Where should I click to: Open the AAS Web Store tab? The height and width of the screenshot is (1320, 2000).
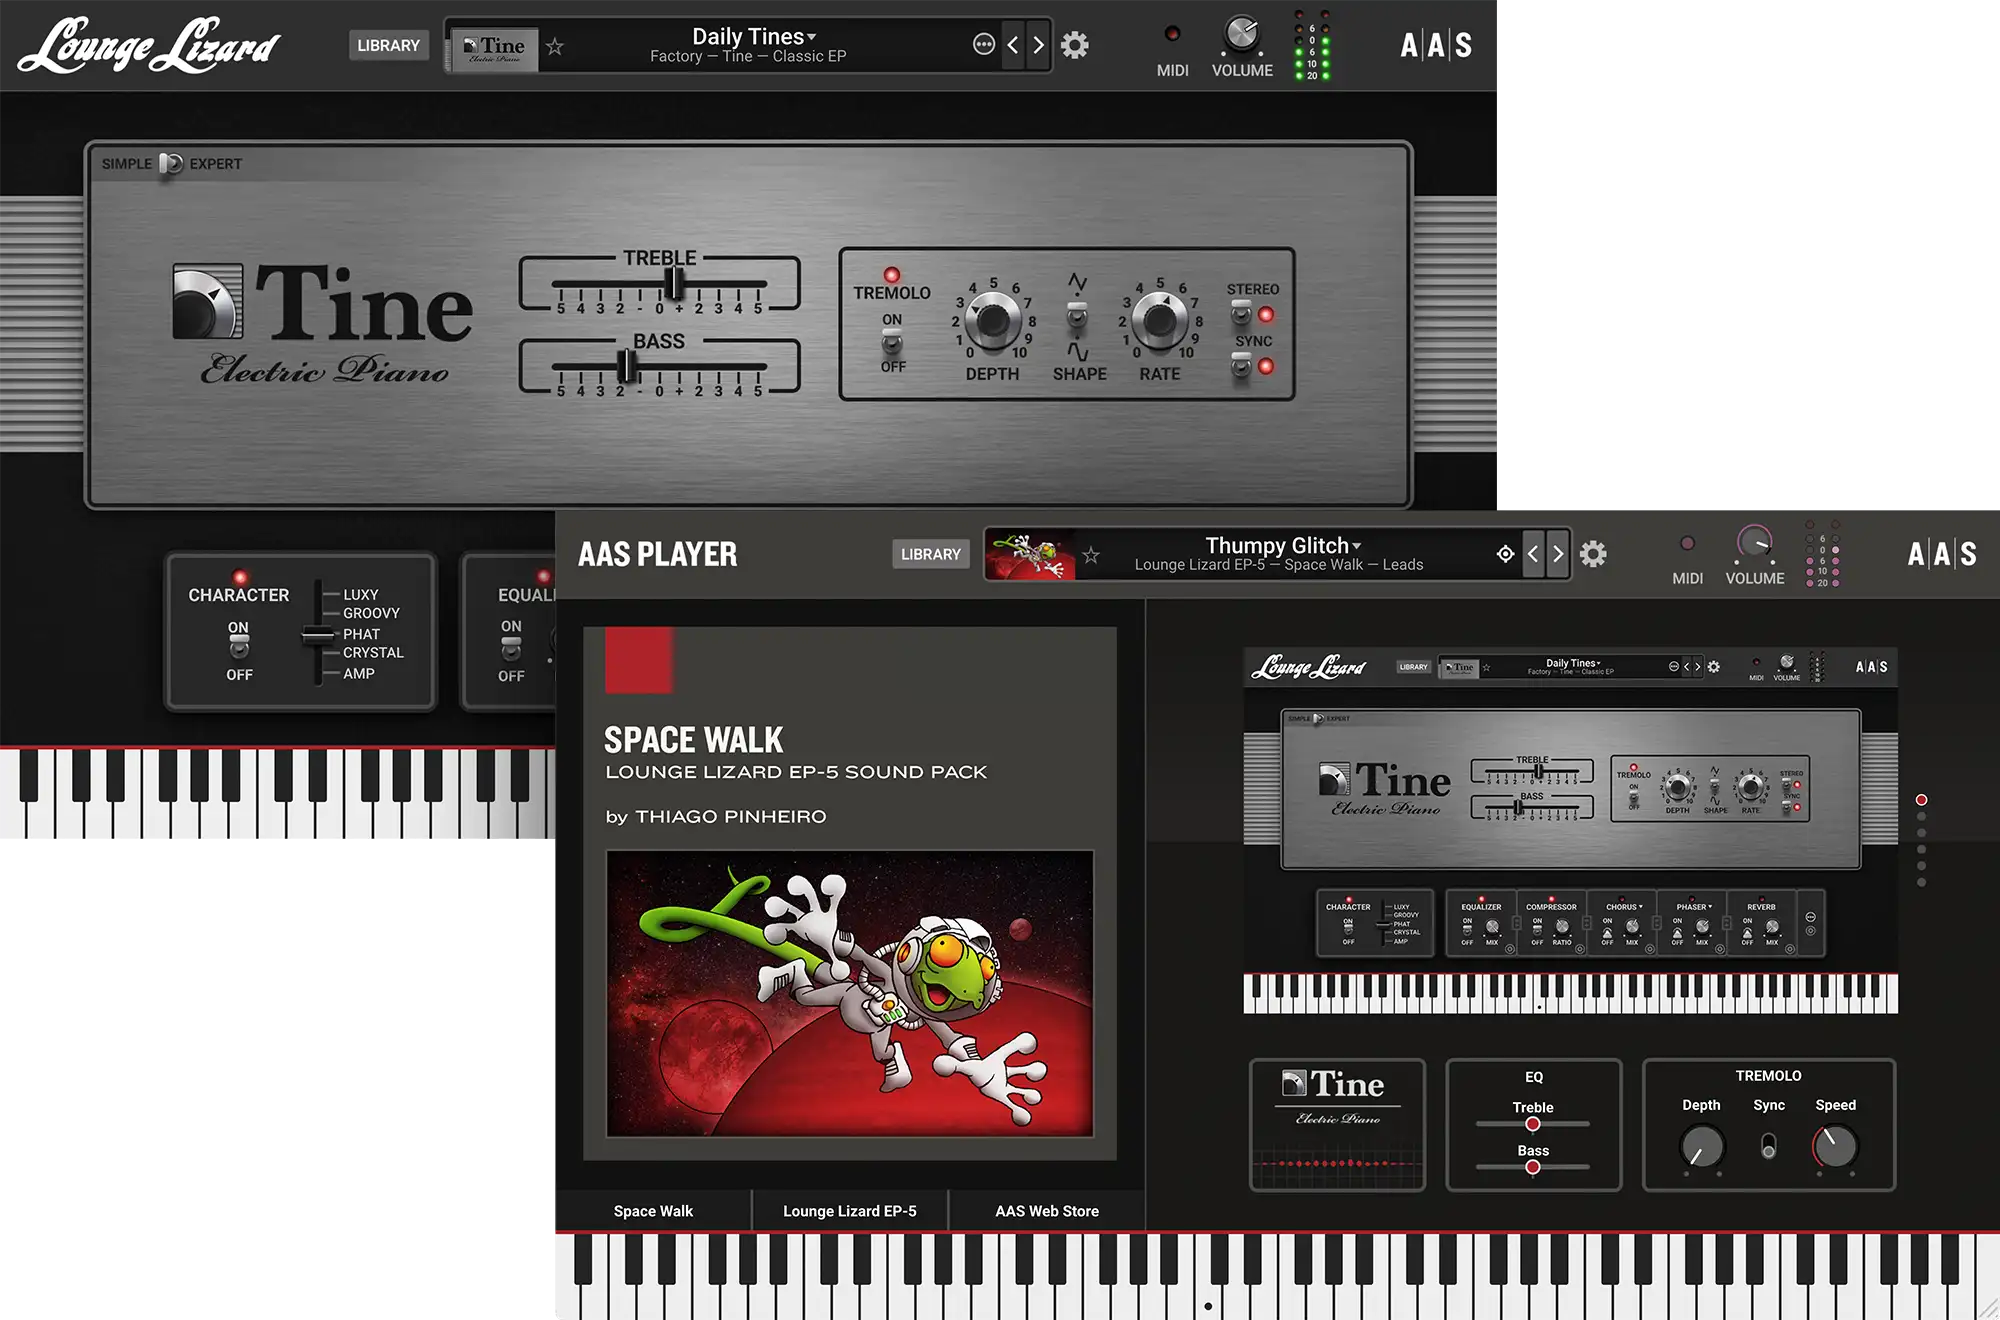pyautogui.click(x=1047, y=1211)
